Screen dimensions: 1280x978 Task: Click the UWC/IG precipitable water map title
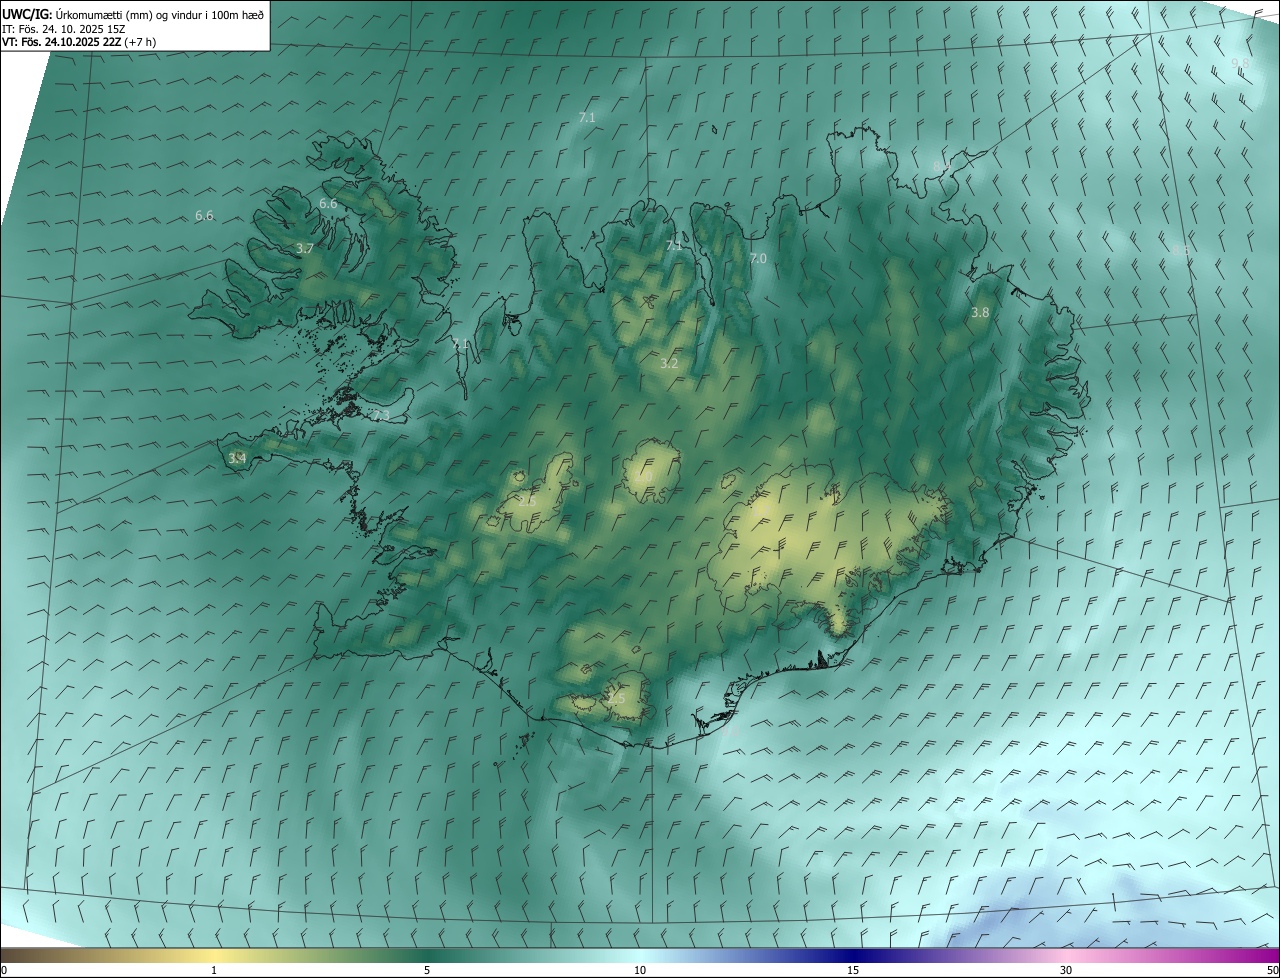point(133,14)
